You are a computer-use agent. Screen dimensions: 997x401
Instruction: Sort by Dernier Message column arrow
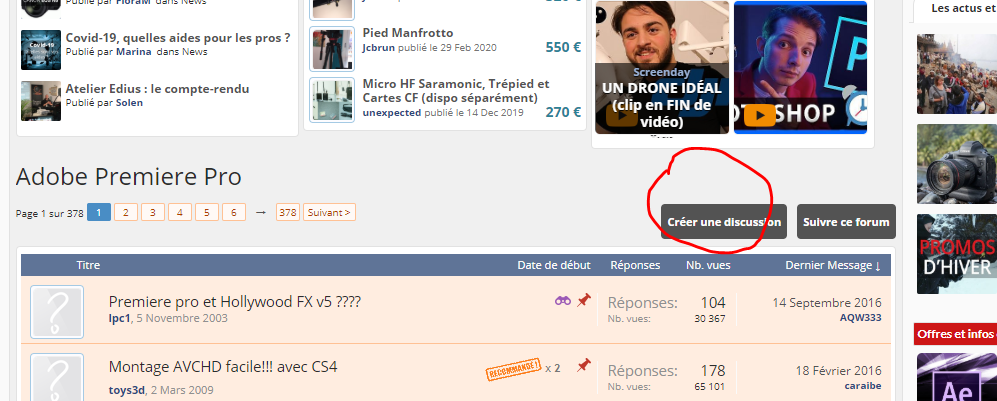click(x=878, y=266)
